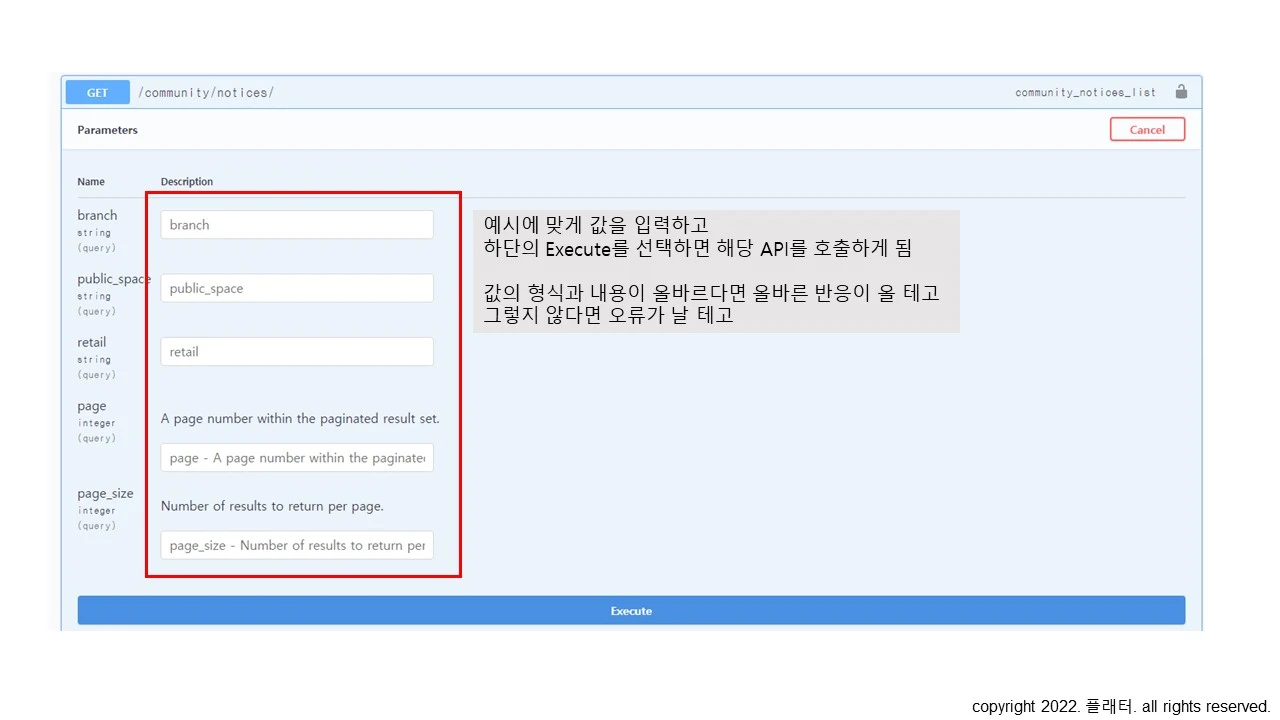Select the page_size parameter name label
Screen dimensions: 1280x720
tap(105, 492)
